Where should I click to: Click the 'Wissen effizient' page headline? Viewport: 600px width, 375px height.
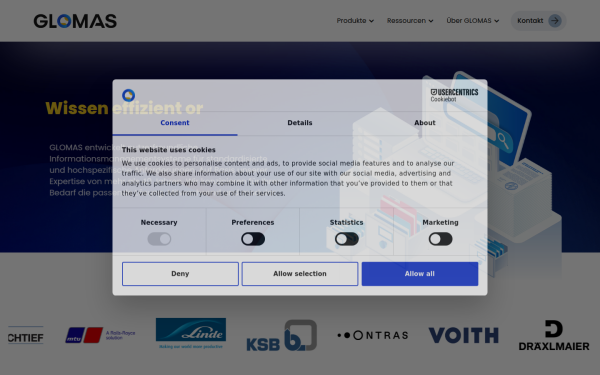click(124, 108)
